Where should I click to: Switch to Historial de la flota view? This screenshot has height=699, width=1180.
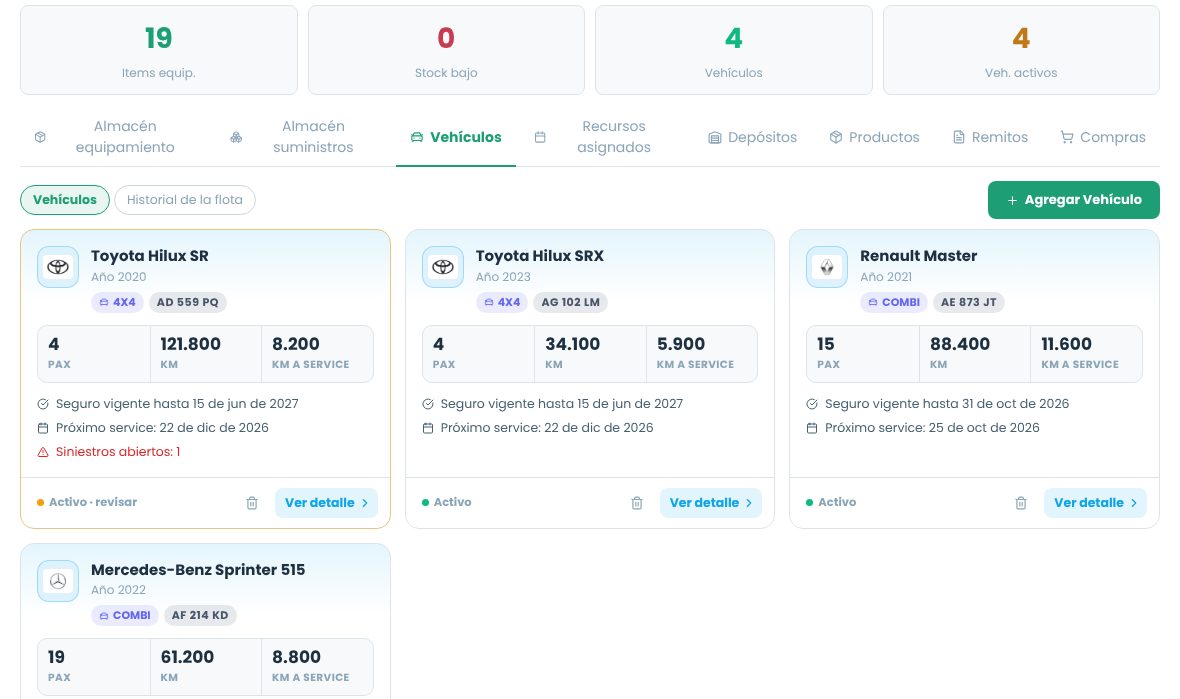[x=184, y=199]
